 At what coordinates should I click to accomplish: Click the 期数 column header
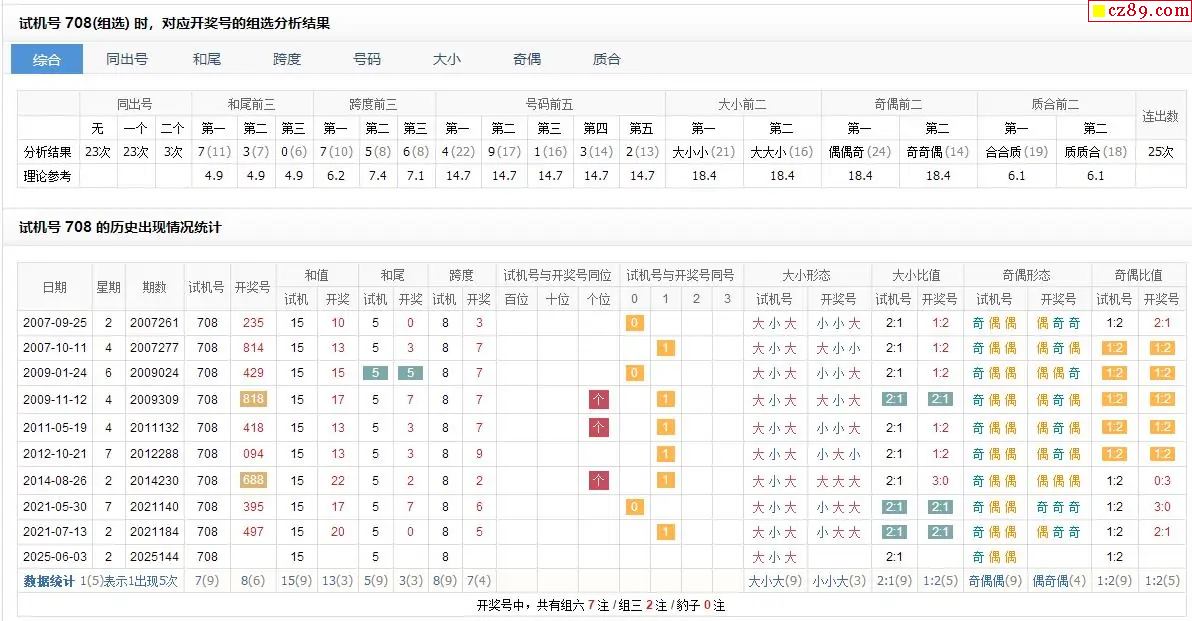tap(154, 287)
